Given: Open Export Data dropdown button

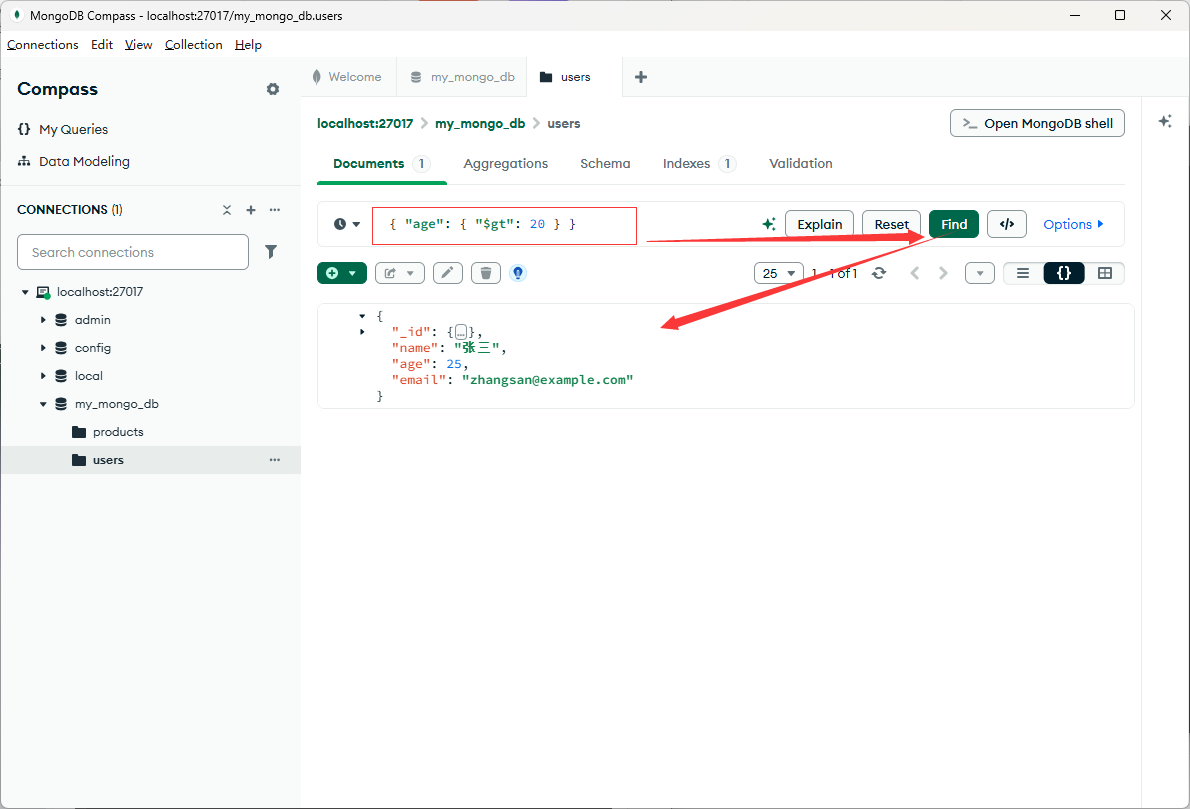Looking at the screenshot, I should (x=399, y=273).
